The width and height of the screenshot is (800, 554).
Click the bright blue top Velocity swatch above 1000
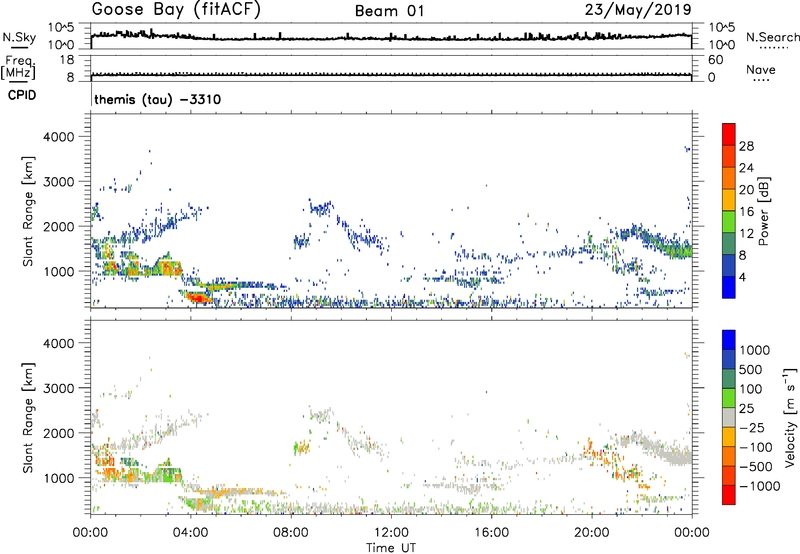point(729,340)
